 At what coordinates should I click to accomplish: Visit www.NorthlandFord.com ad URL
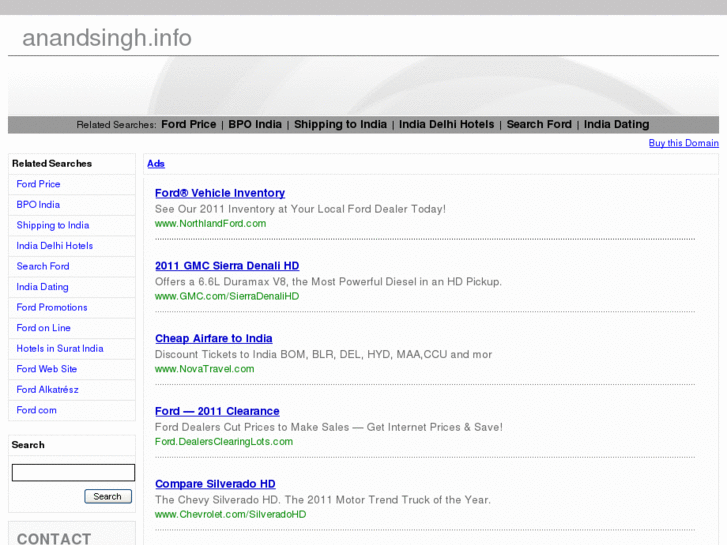coord(210,224)
